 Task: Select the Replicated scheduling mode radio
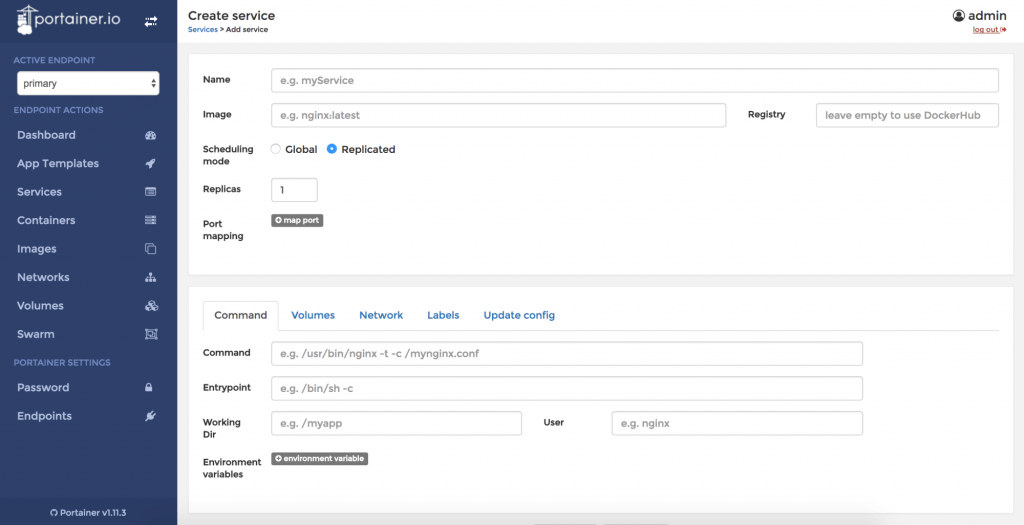(x=332, y=149)
